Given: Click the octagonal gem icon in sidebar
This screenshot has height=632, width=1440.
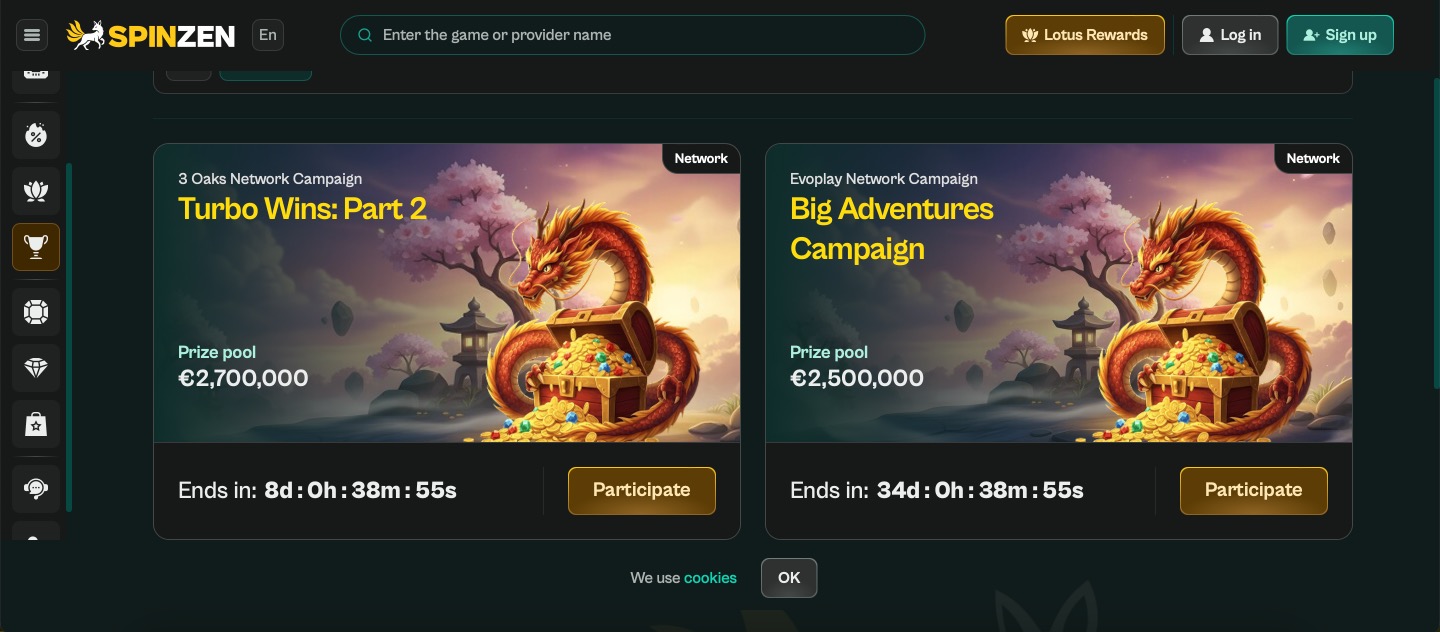Looking at the screenshot, I should point(36,312).
